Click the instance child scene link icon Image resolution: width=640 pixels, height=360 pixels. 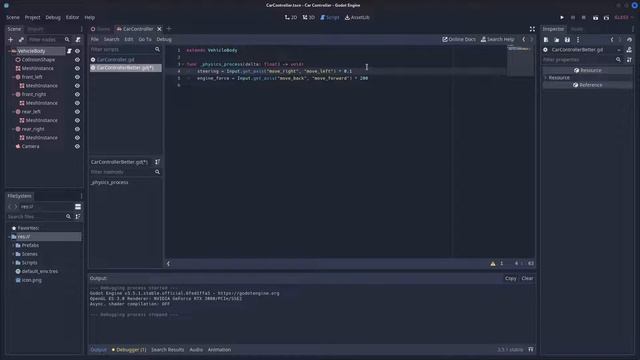pyautogui.click(x=21, y=40)
